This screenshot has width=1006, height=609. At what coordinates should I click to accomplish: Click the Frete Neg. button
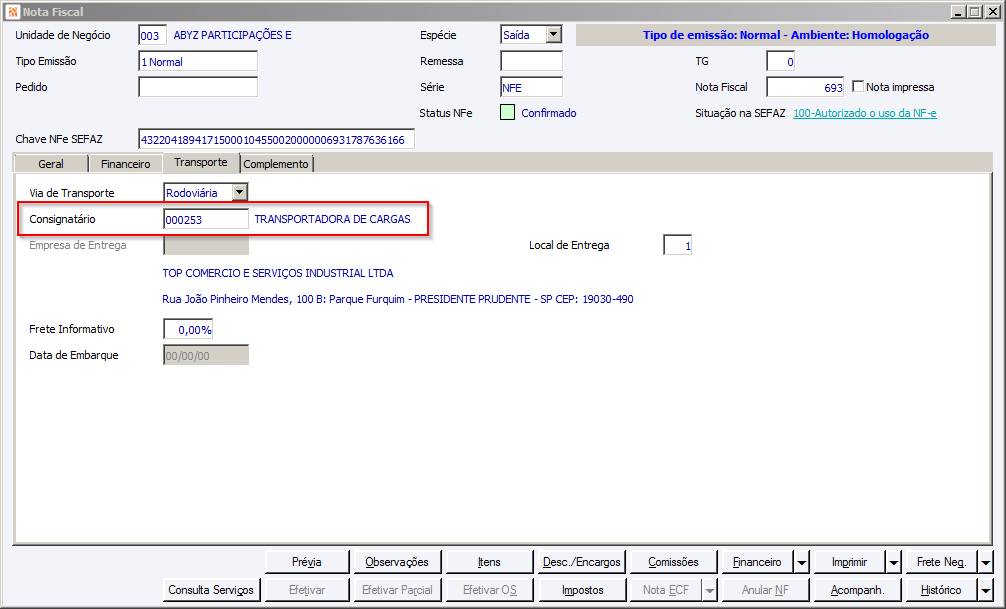[x=941, y=562]
